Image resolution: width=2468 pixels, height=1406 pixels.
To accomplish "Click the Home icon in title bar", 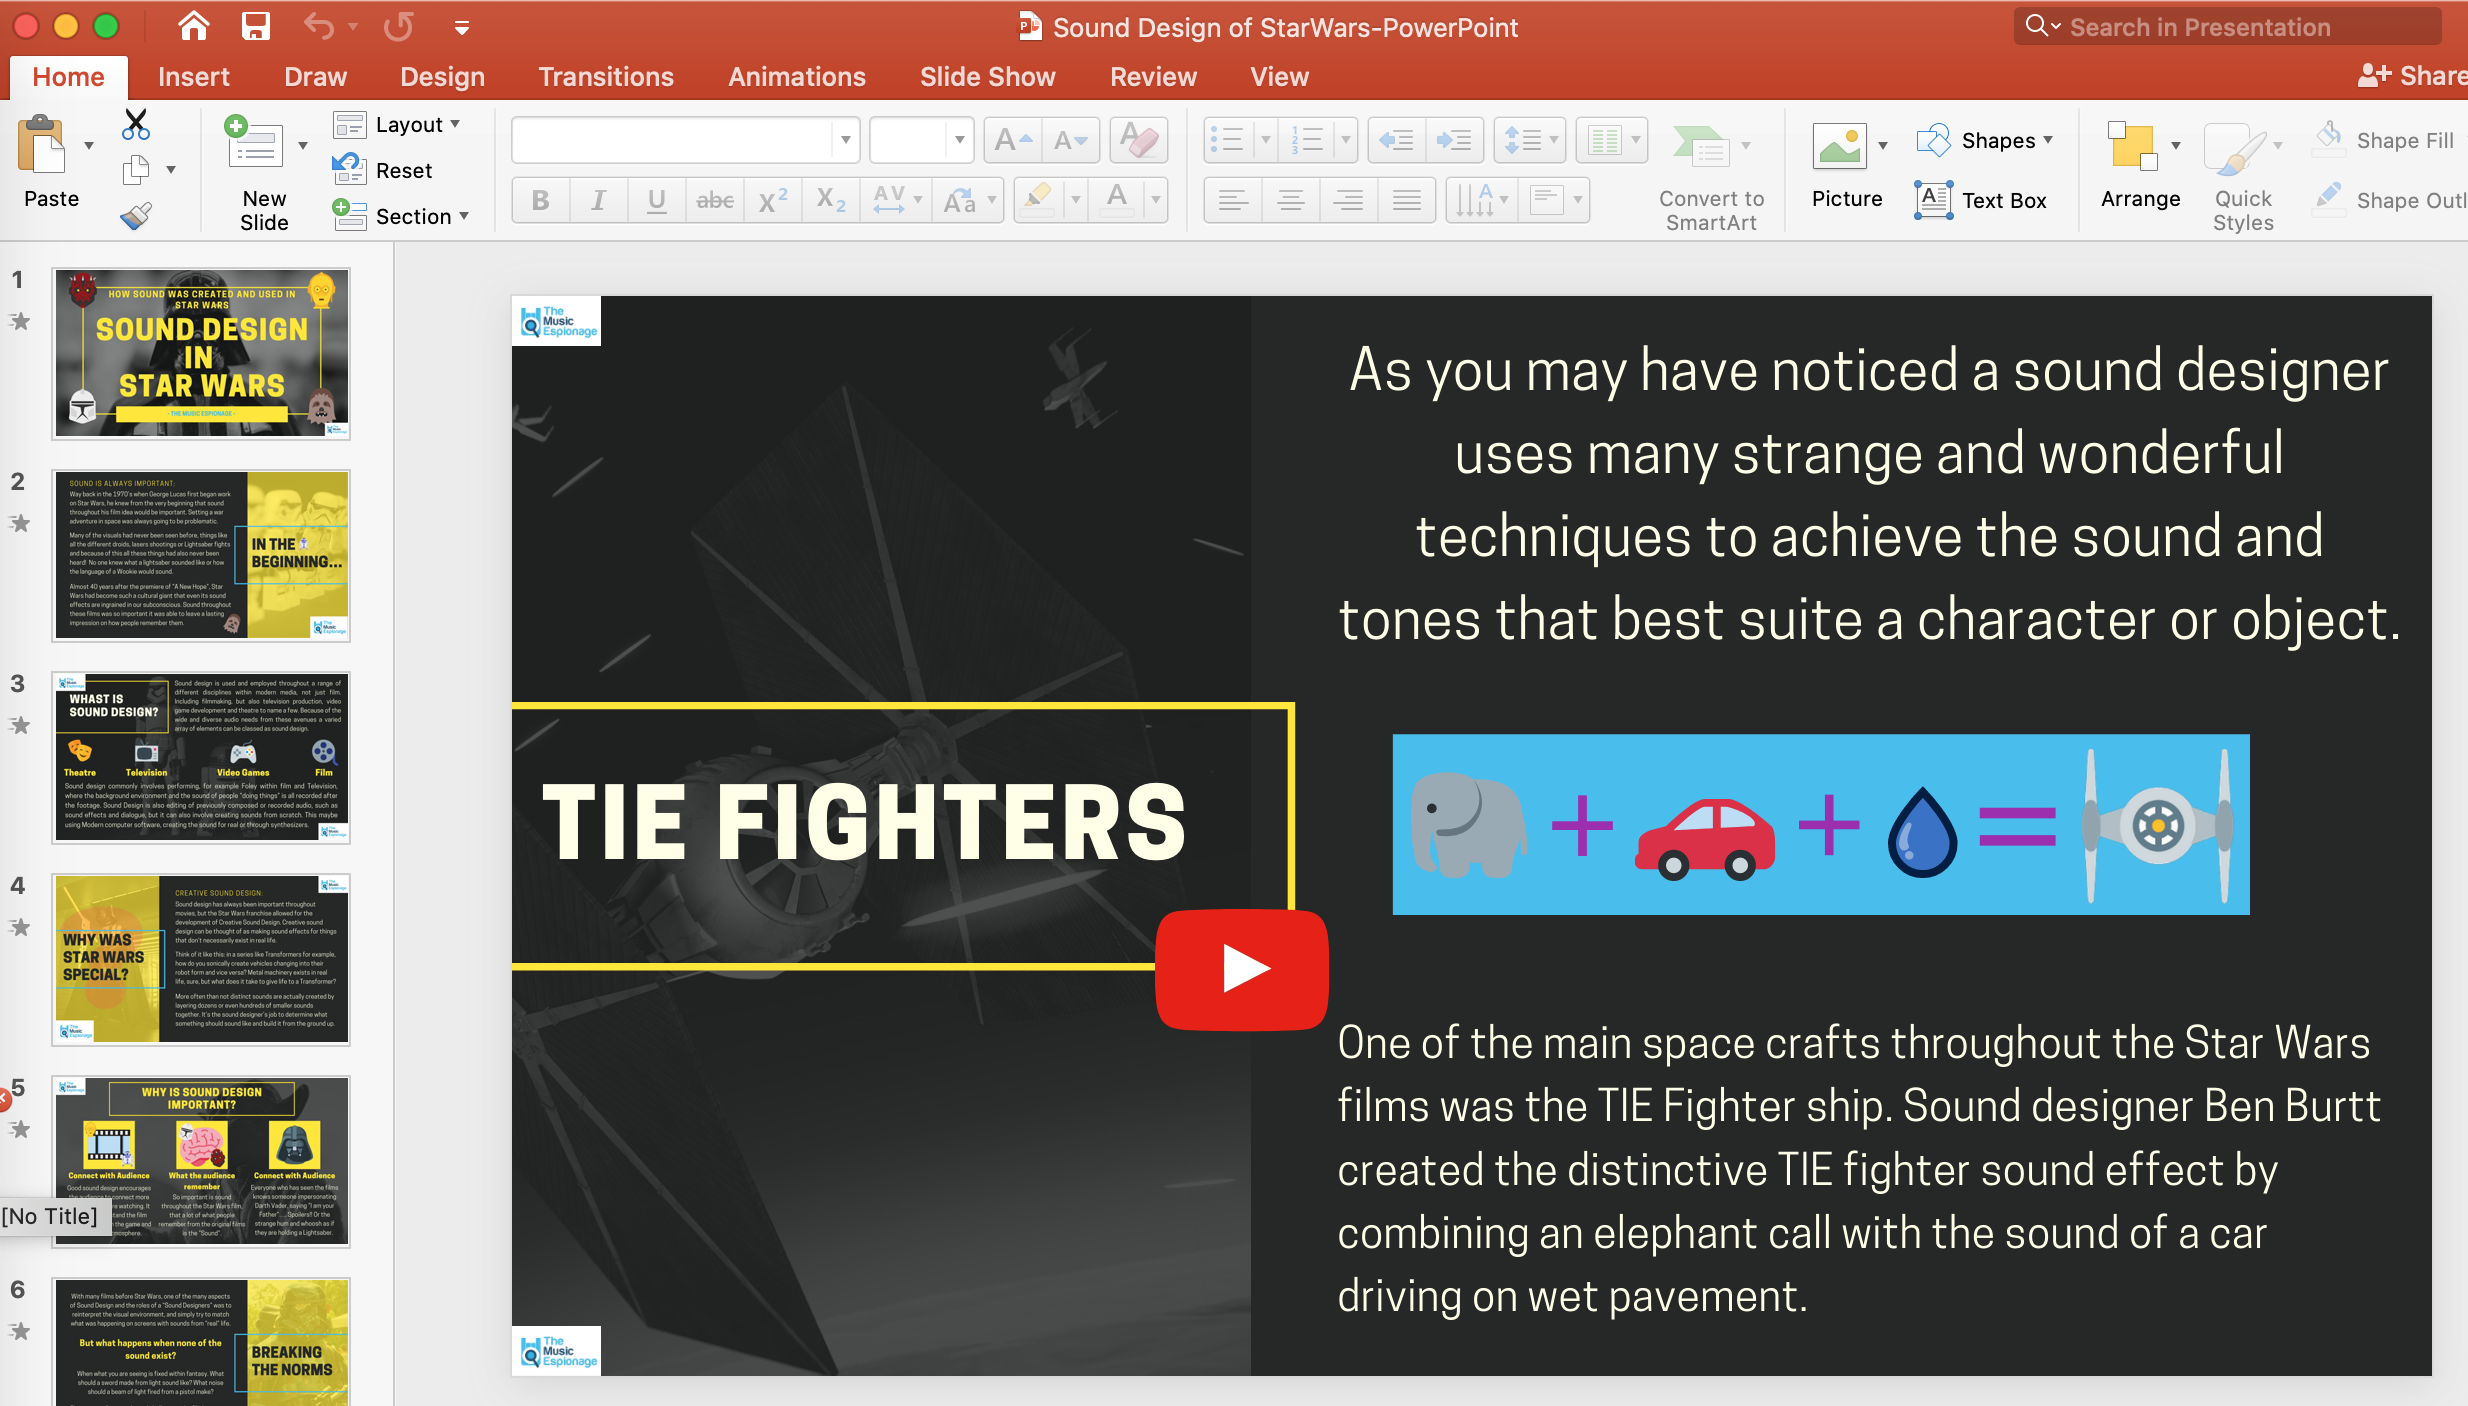I will coord(193,26).
